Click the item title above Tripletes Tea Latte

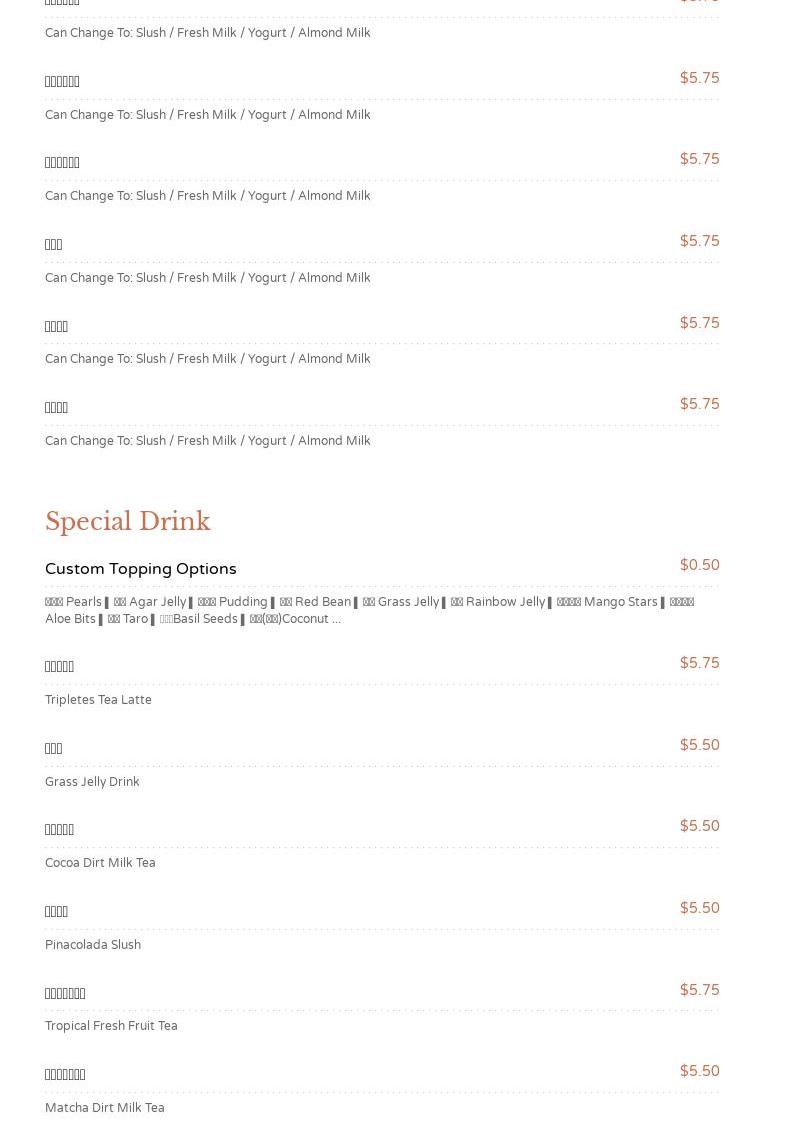pos(60,667)
